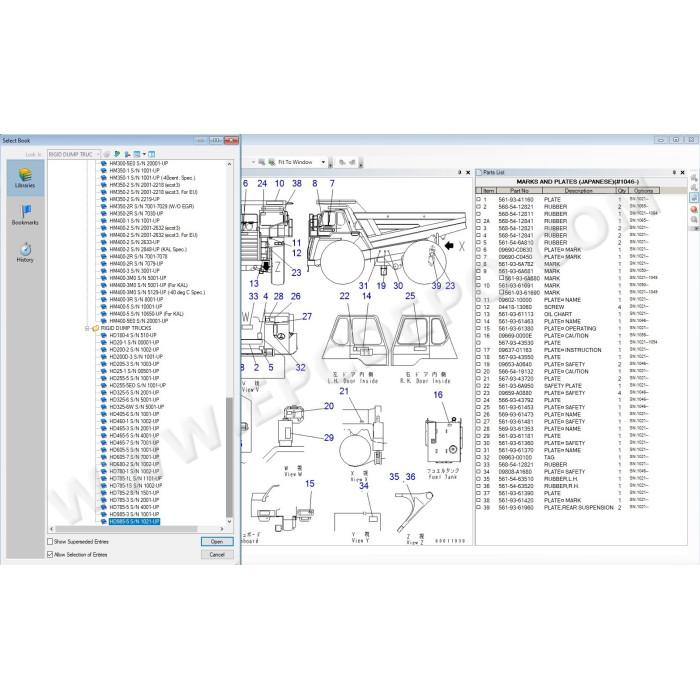Viewport: 700px width, 700px height.
Task: Open the Libraries pane in Select Book
Action: click(25, 178)
